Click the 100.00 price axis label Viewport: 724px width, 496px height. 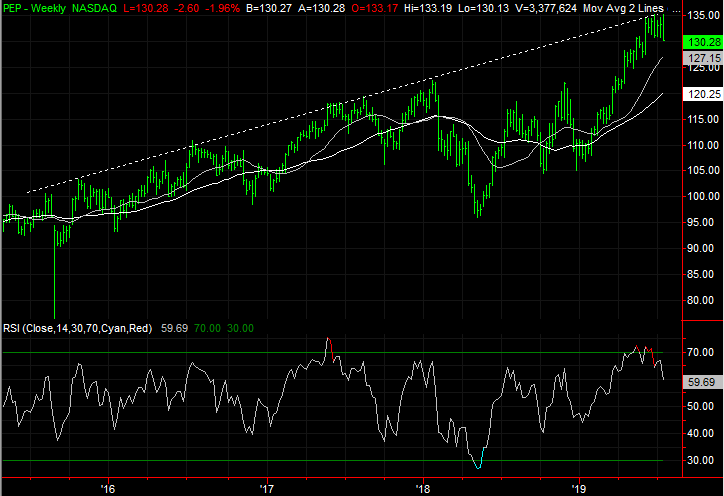tap(704, 196)
